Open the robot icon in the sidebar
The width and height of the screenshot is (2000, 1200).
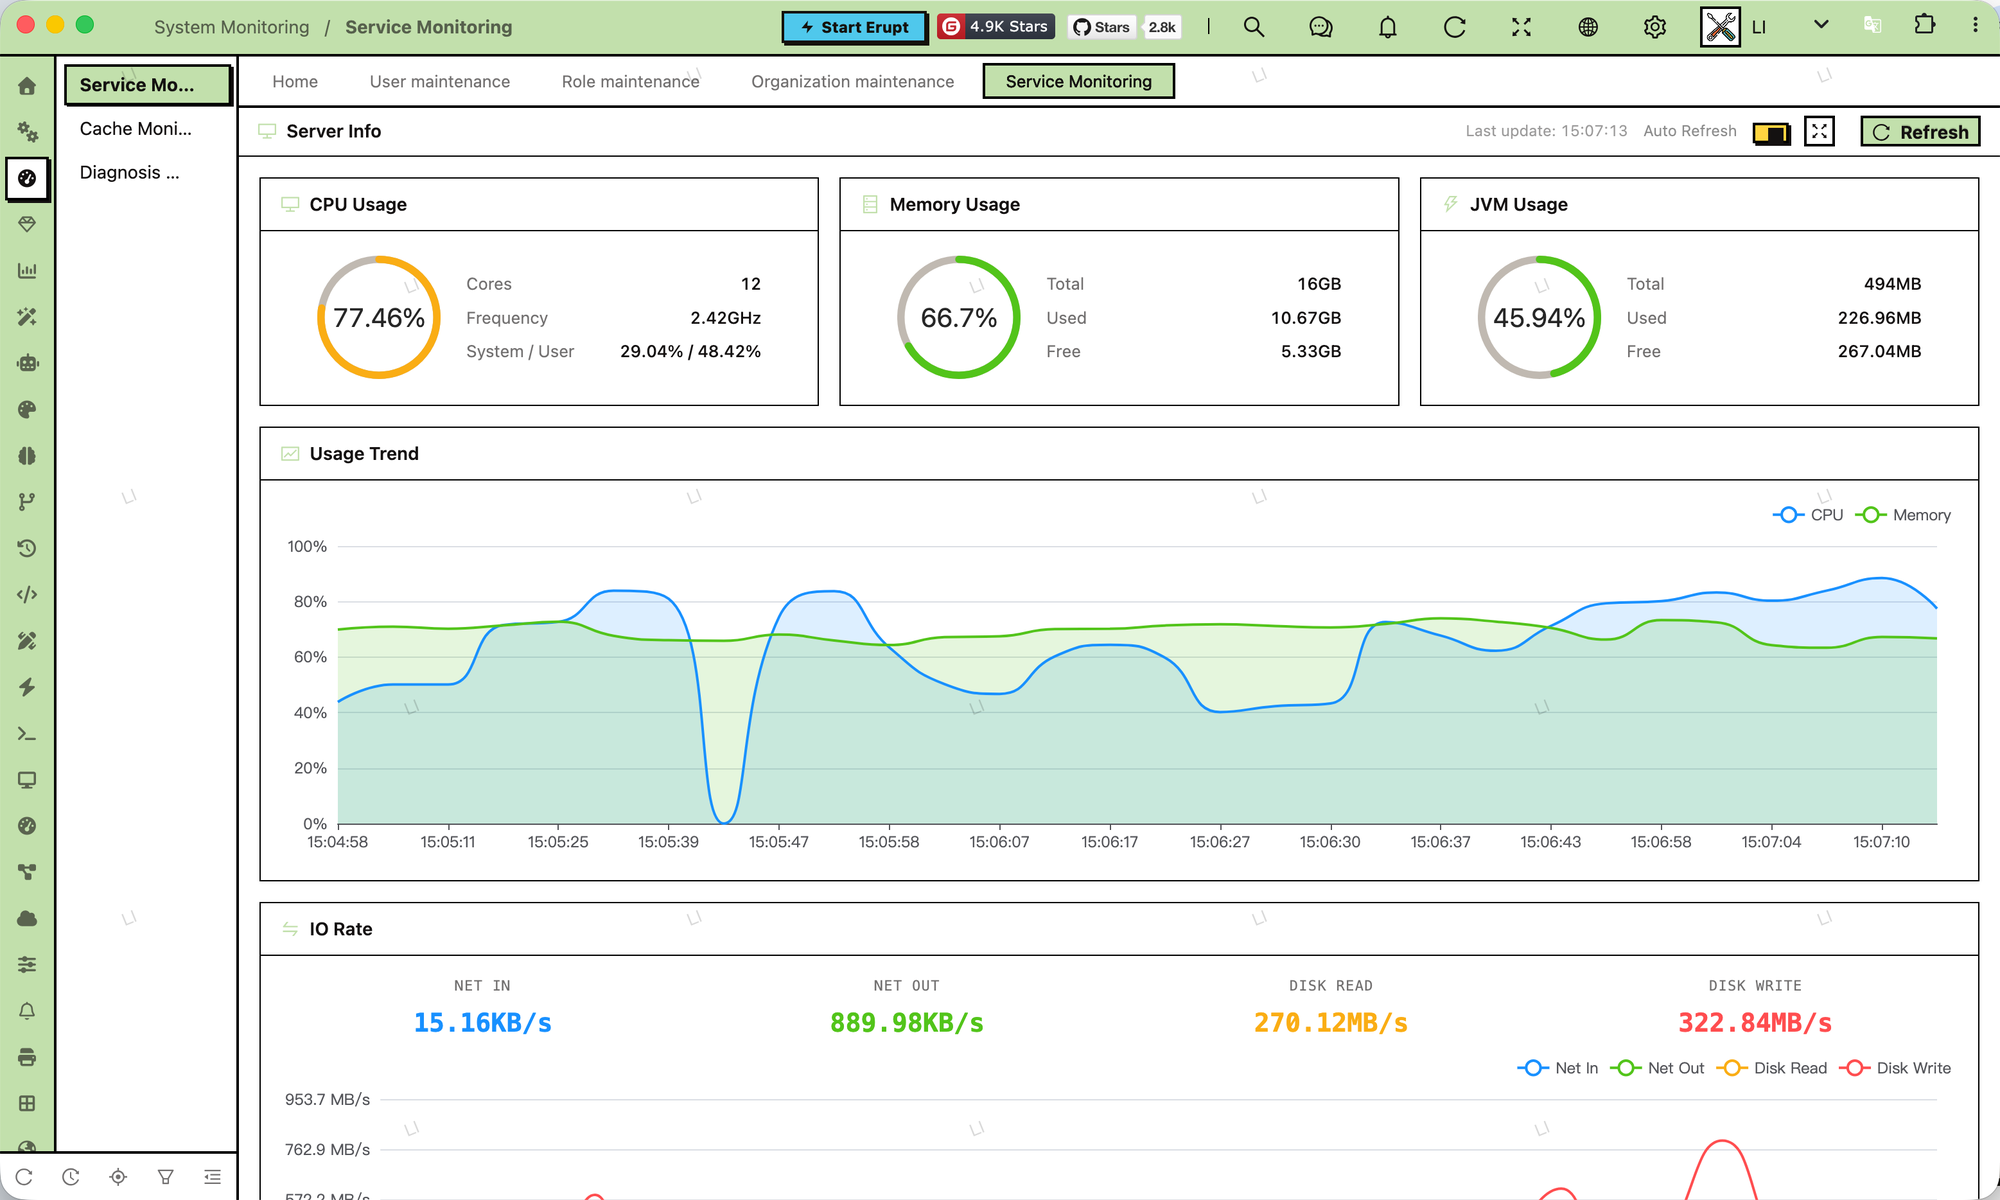tap(27, 363)
